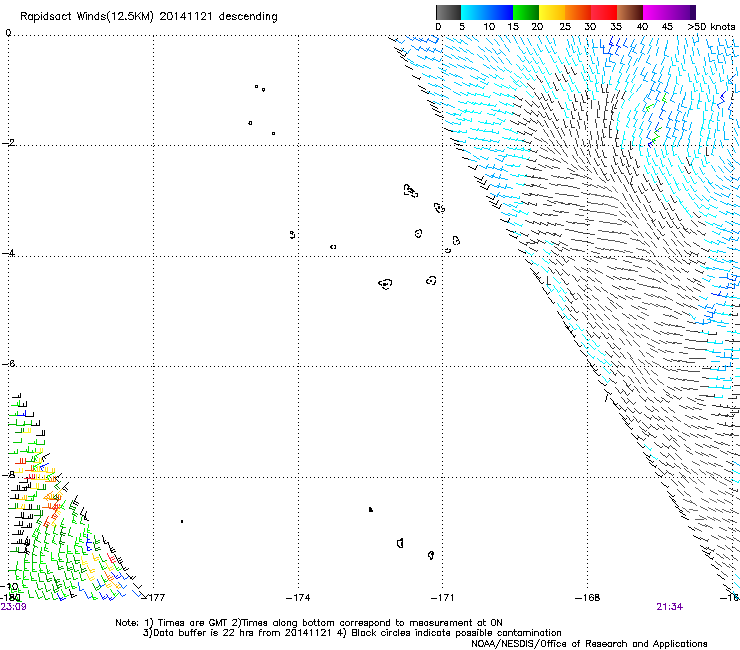Click the latitude label '-2'

tap(8, 143)
